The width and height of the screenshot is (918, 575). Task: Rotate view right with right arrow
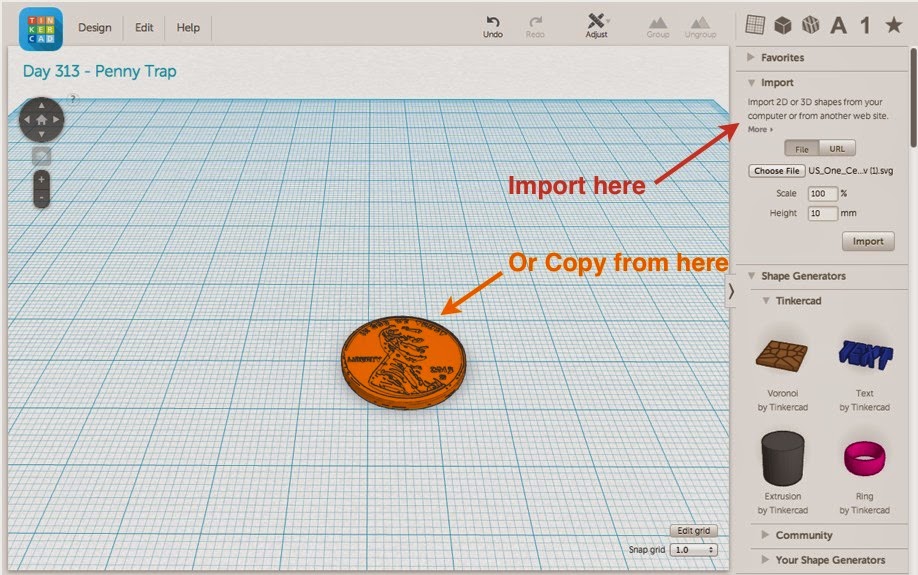coord(56,119)
